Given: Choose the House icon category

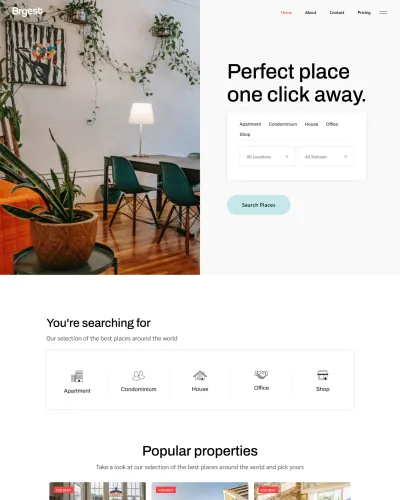Looking at the screenshot, I should [200, 375].
